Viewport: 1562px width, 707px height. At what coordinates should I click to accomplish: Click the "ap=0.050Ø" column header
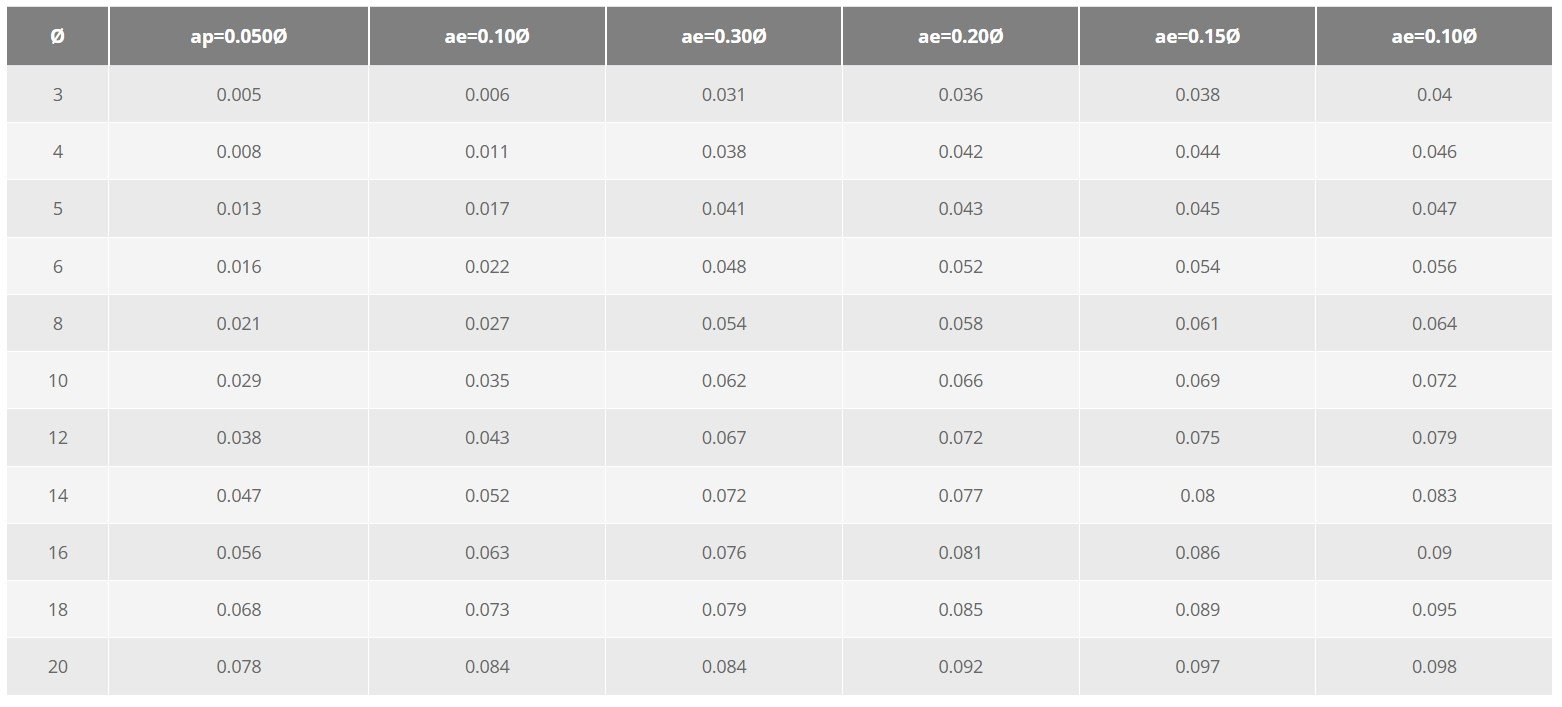pos(238,37)
